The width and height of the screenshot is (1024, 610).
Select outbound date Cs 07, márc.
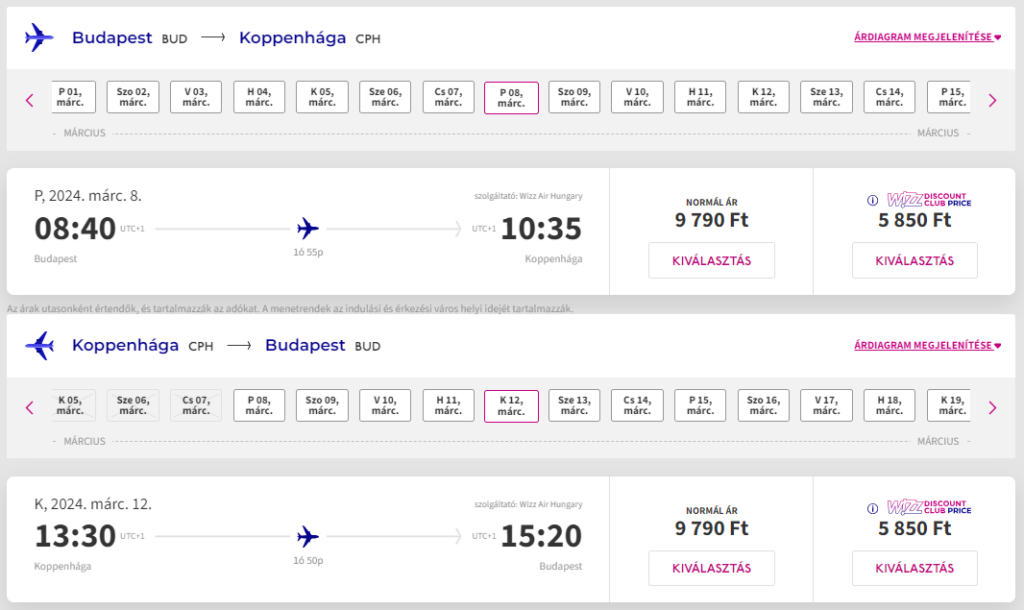click(448, 97)
